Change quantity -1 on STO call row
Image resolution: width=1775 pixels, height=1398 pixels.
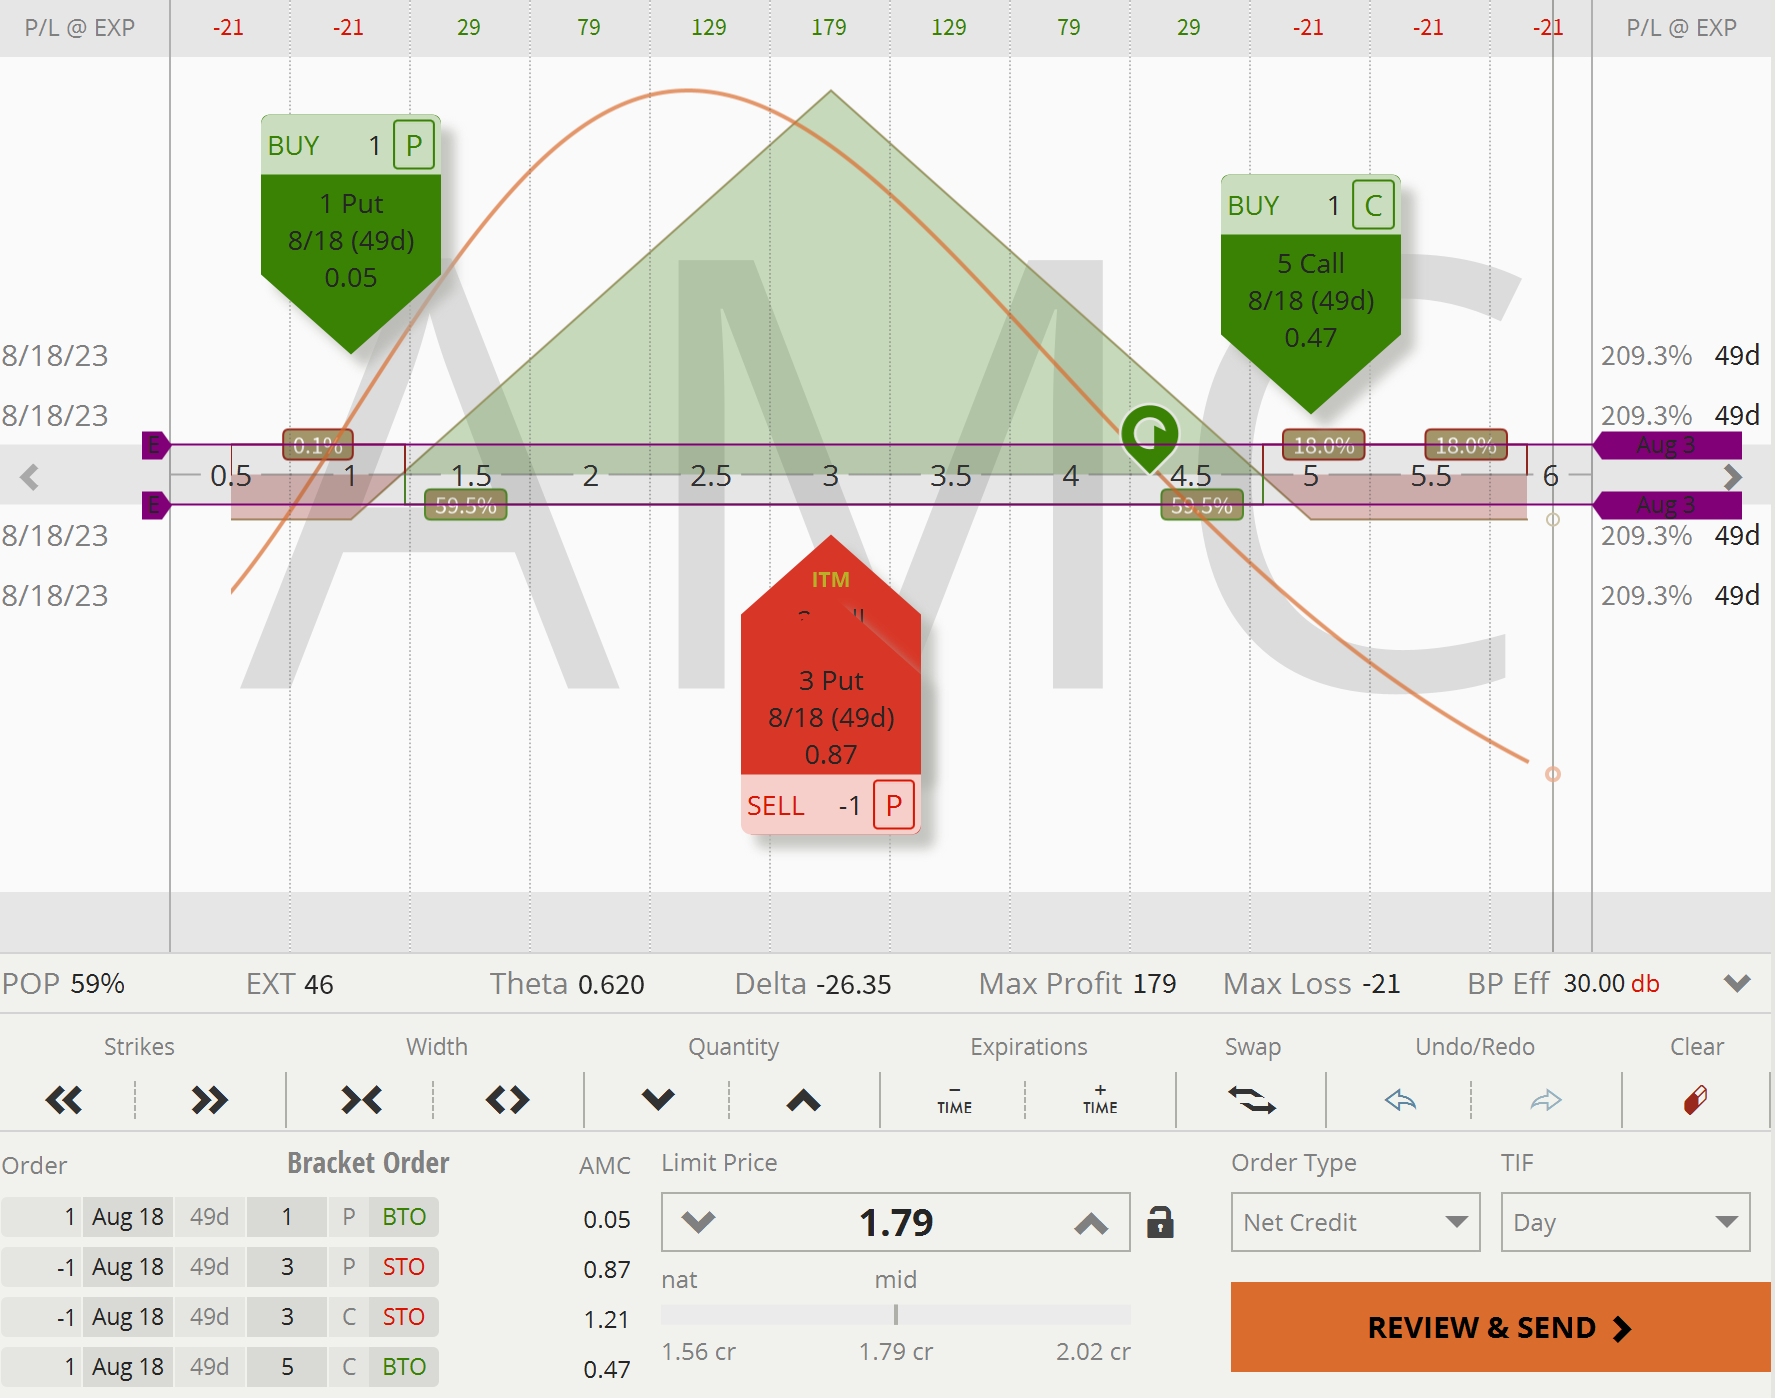click(42, 1317)
